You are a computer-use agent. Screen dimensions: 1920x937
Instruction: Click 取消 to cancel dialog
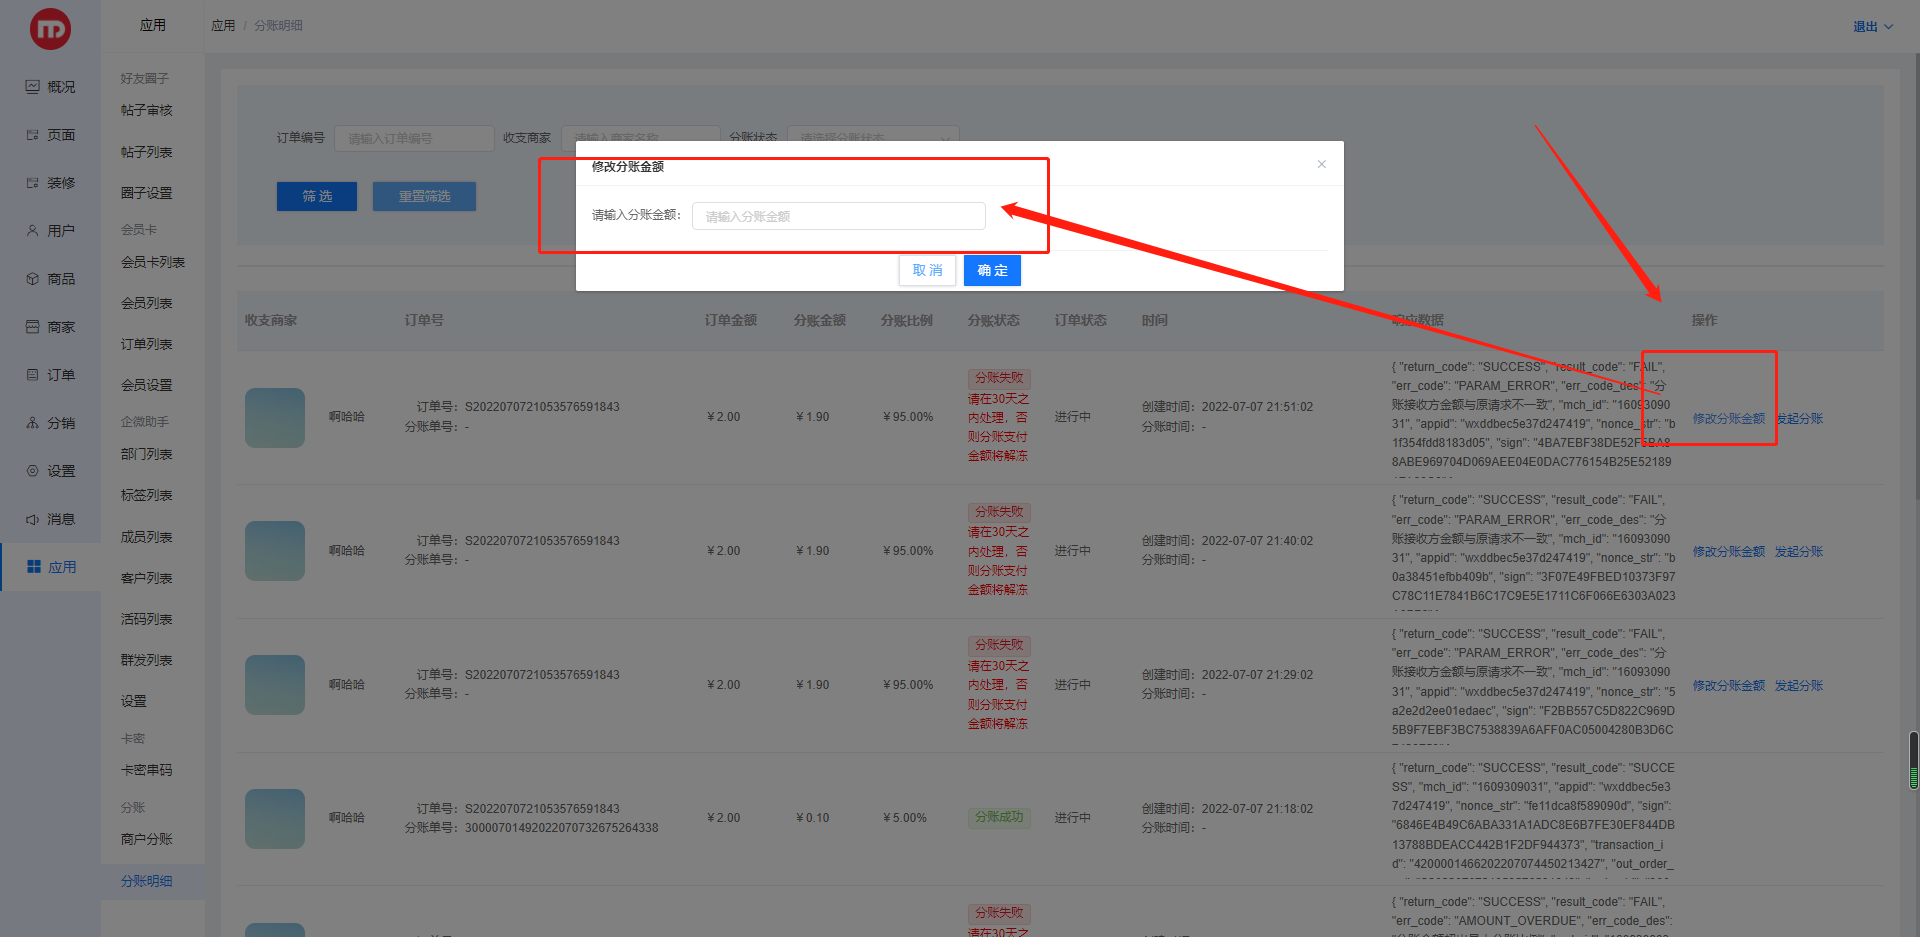point(927,270)
